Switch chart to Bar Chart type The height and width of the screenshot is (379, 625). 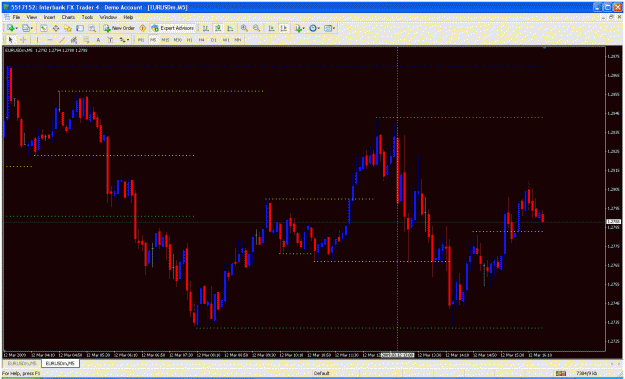coord(205,28)
